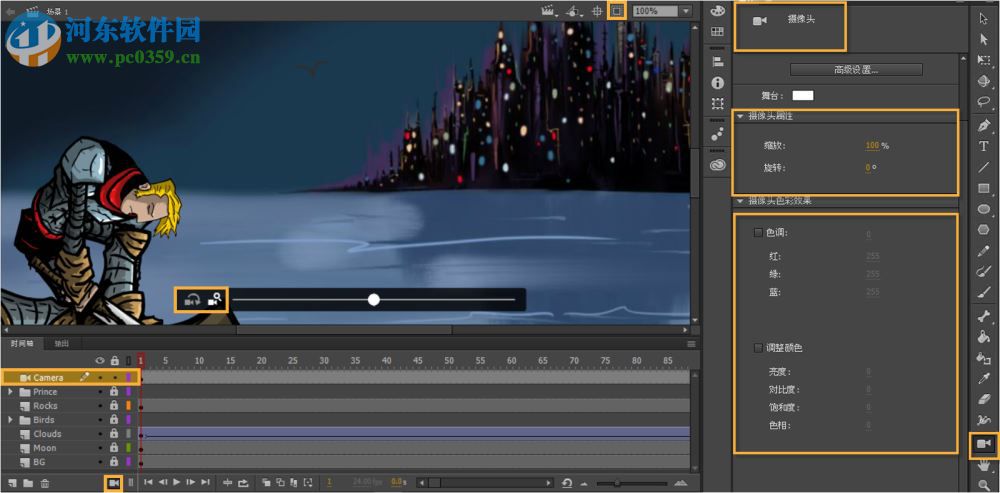Open the timeline panel options menu
The height and width of the screenshot is (493, 1000).
tap(691, 344)
